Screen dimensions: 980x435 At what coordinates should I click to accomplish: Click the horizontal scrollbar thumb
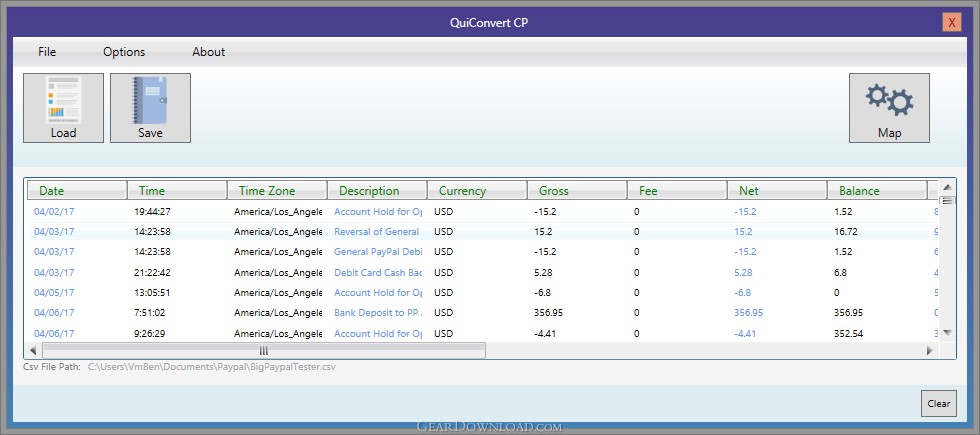click(x=264, y=351)
